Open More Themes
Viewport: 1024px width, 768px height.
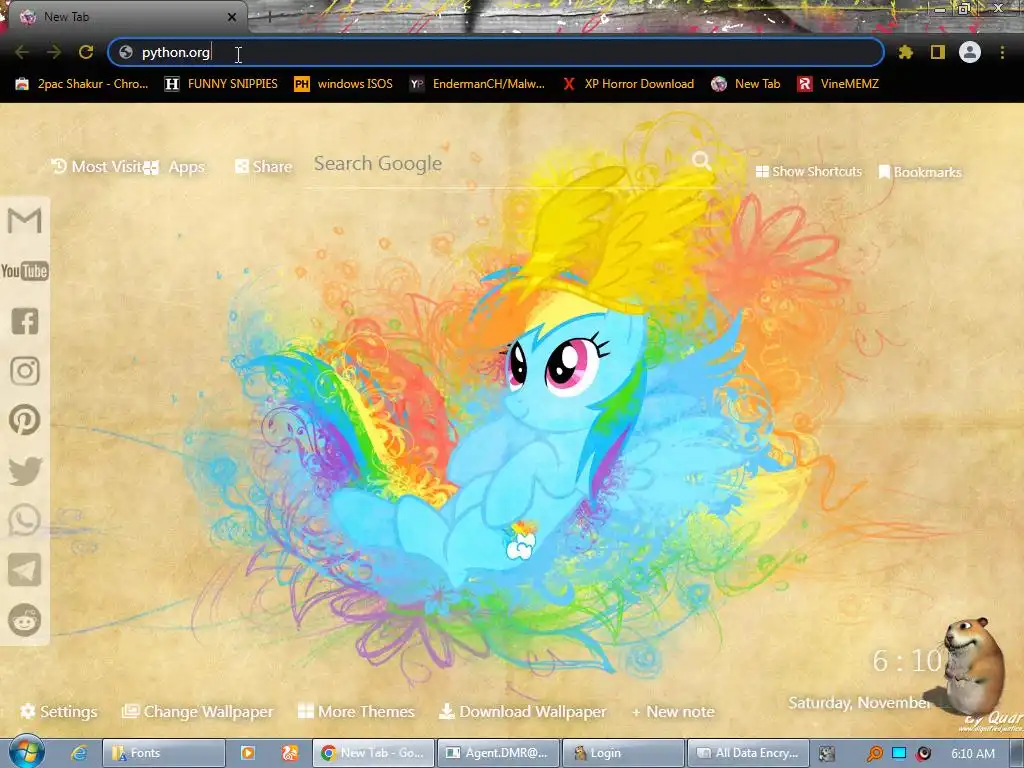[356, 711]
